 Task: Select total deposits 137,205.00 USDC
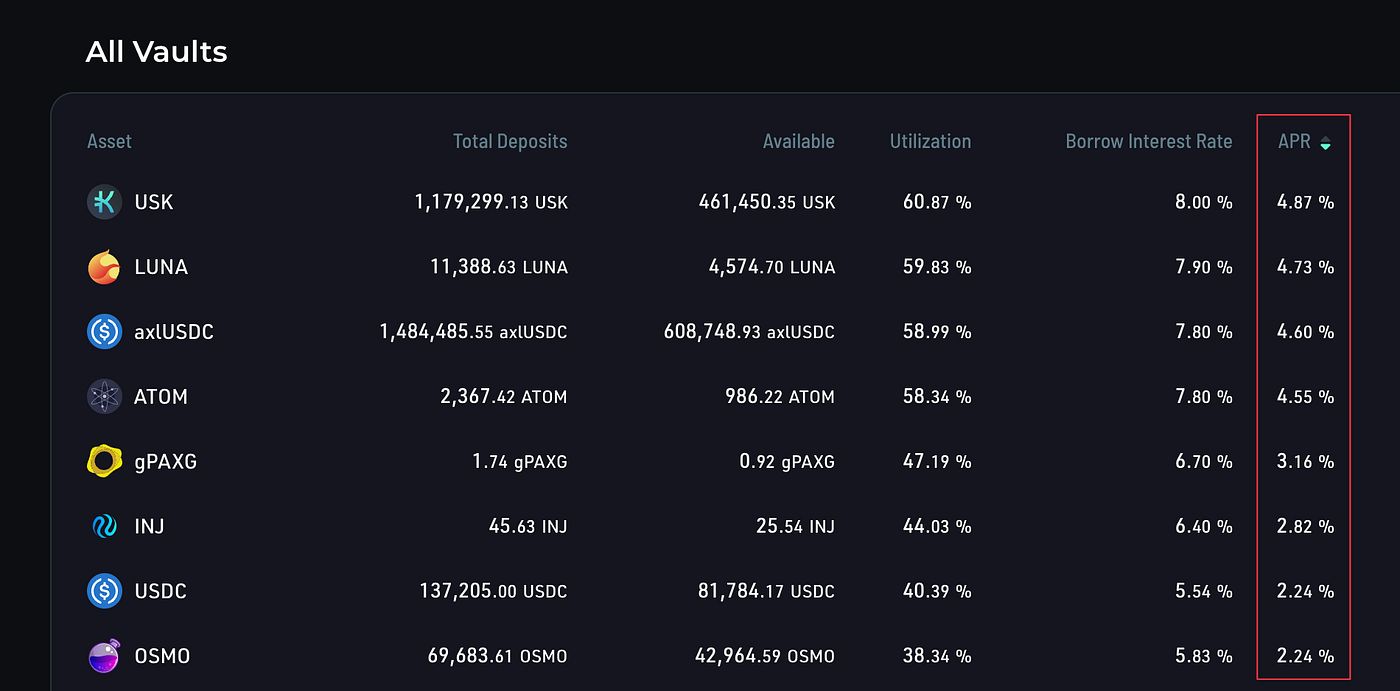[x=493, y=591]
